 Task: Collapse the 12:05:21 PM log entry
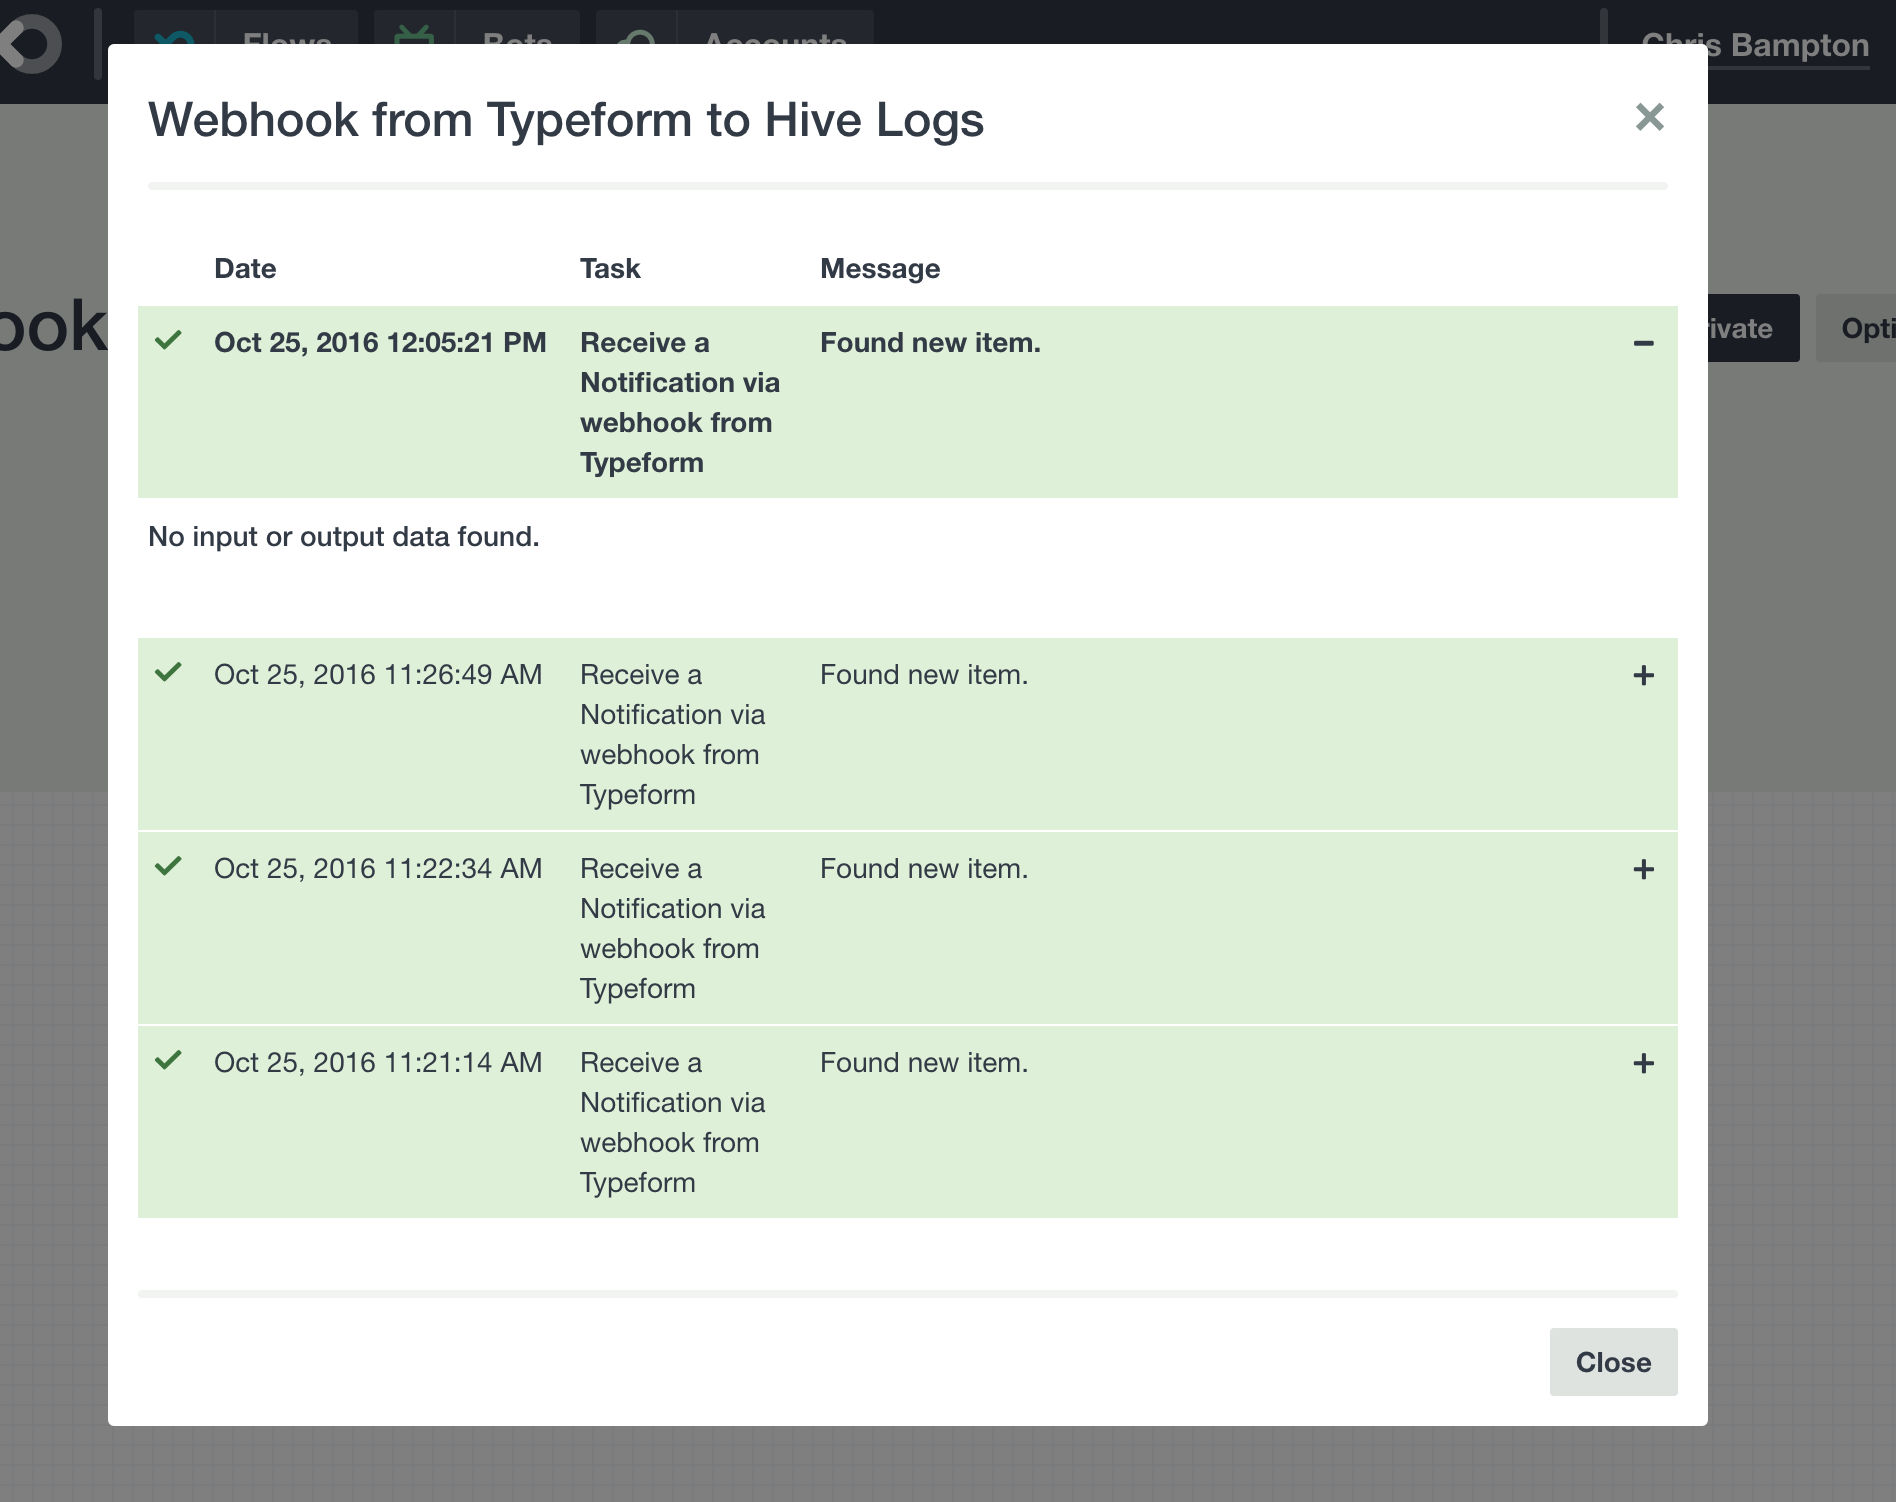tap(1643, 344)
